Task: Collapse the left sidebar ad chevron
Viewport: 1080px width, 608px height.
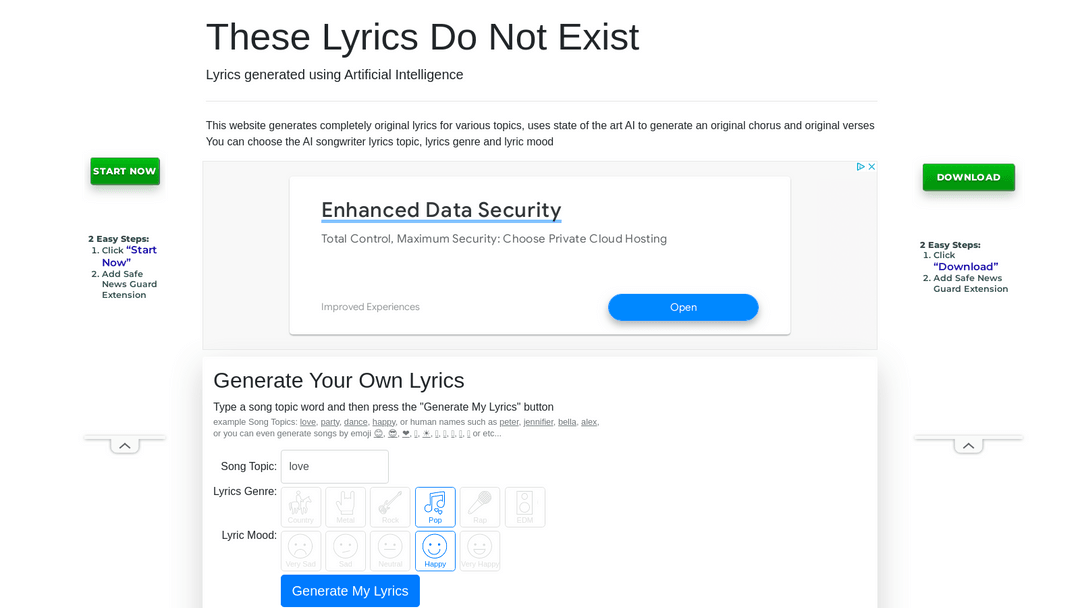Action: pyautogui.click(x=125, y=446)
